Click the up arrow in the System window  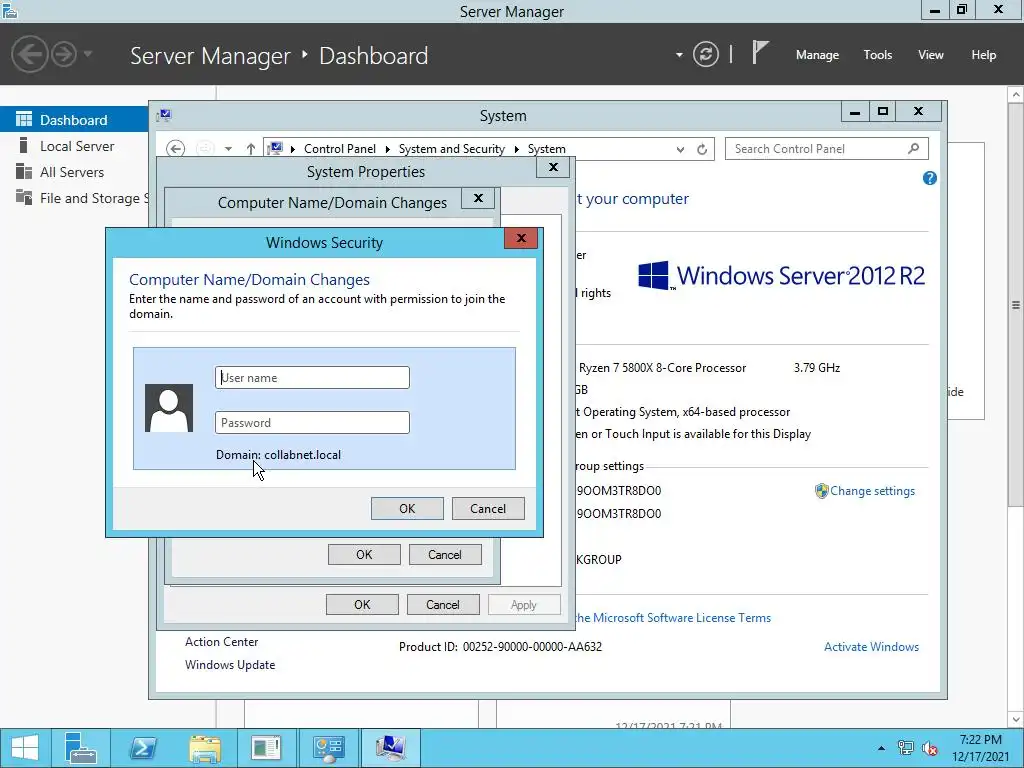pos(251,149)
